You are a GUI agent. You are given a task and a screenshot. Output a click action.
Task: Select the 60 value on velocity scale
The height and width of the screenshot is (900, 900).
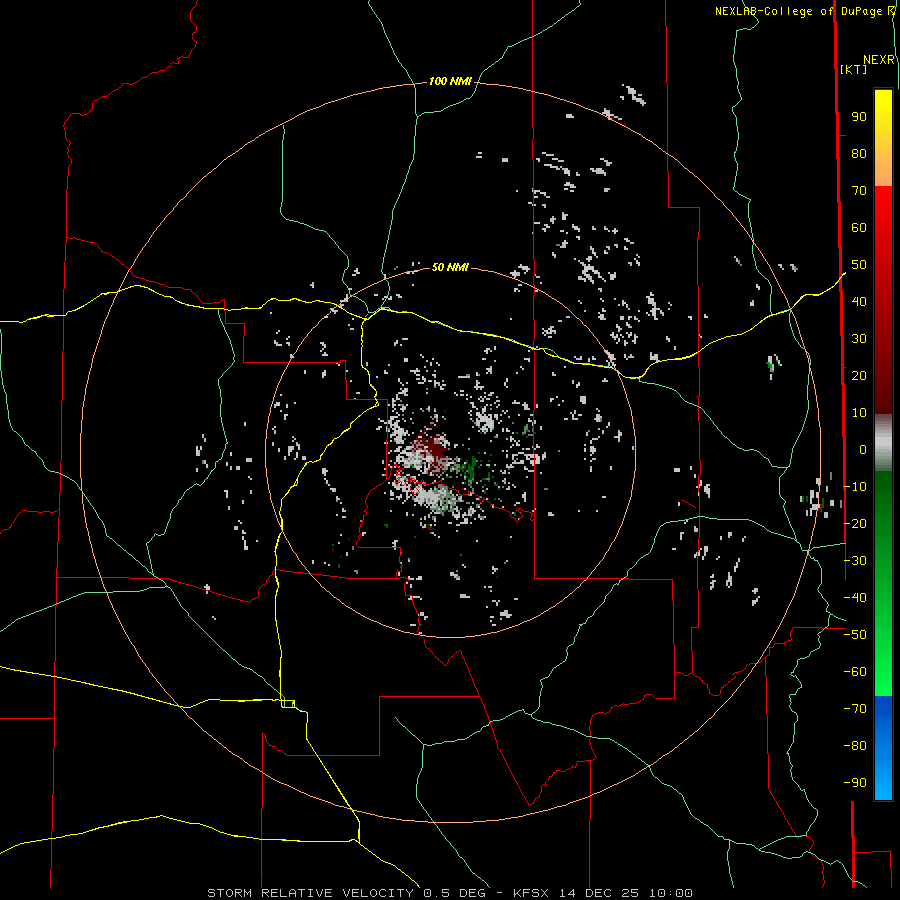859,227
